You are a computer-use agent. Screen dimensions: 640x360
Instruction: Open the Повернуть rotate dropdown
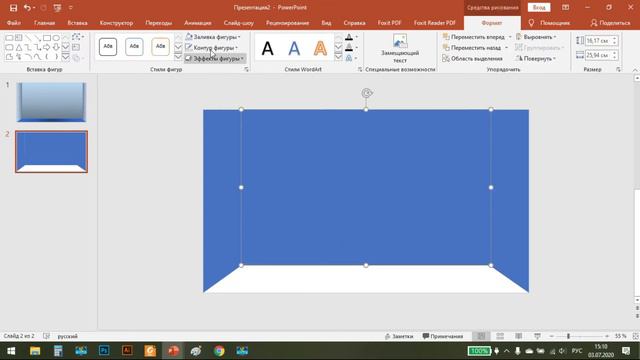click(x=536, y=59)
